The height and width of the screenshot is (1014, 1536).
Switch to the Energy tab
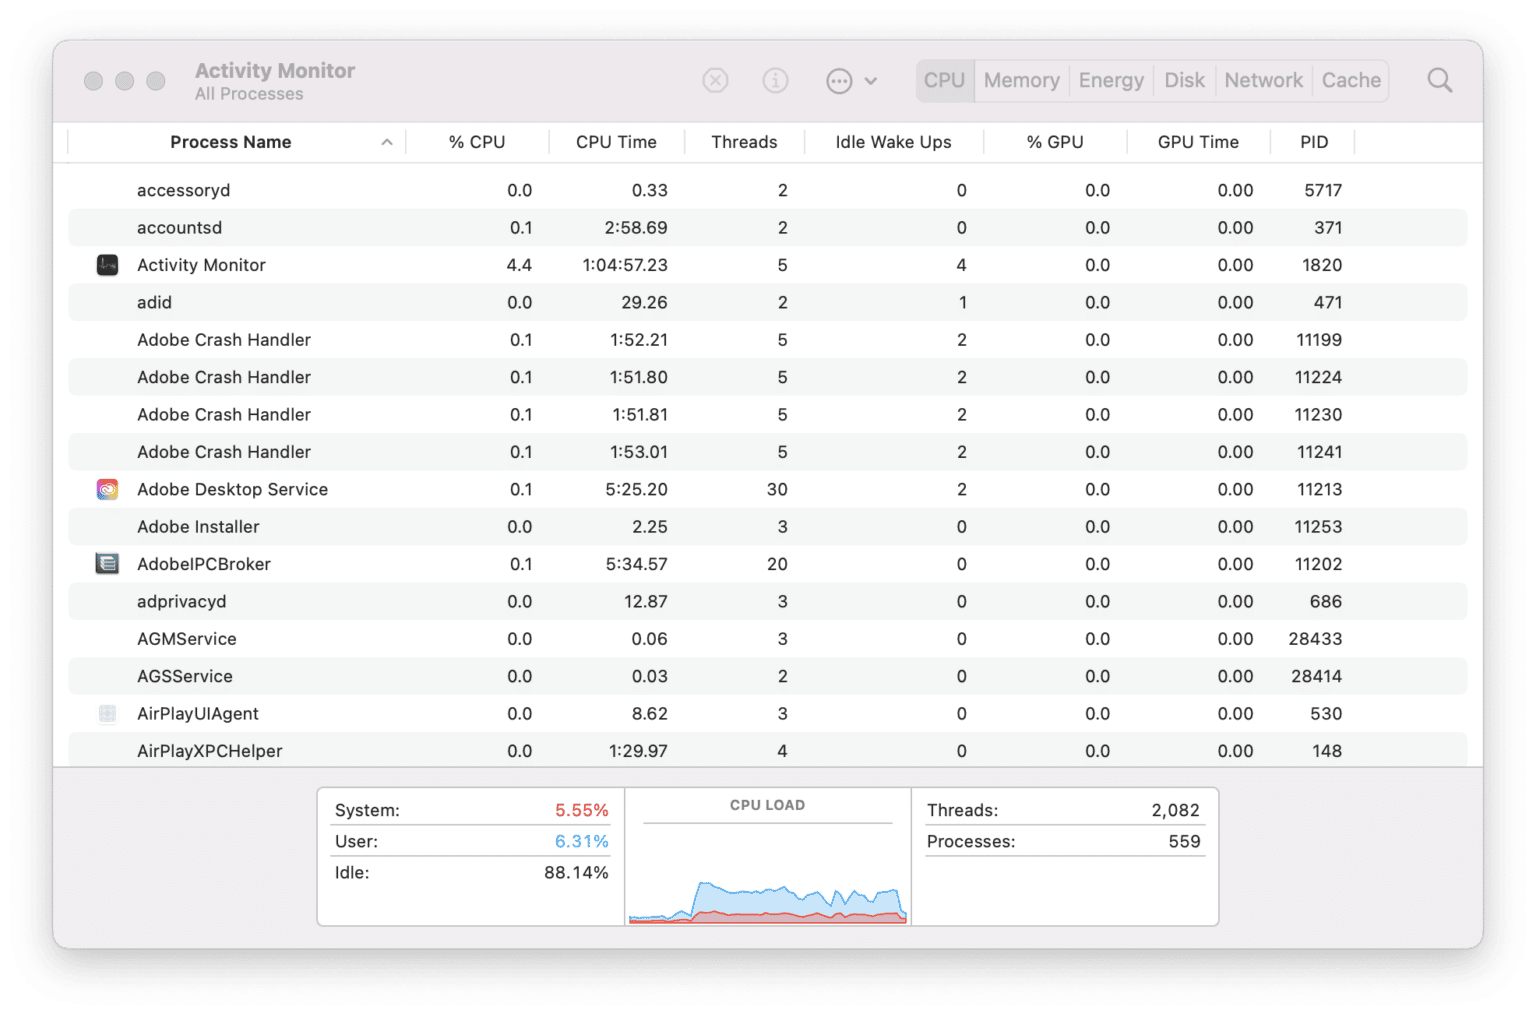(1111, 80)
